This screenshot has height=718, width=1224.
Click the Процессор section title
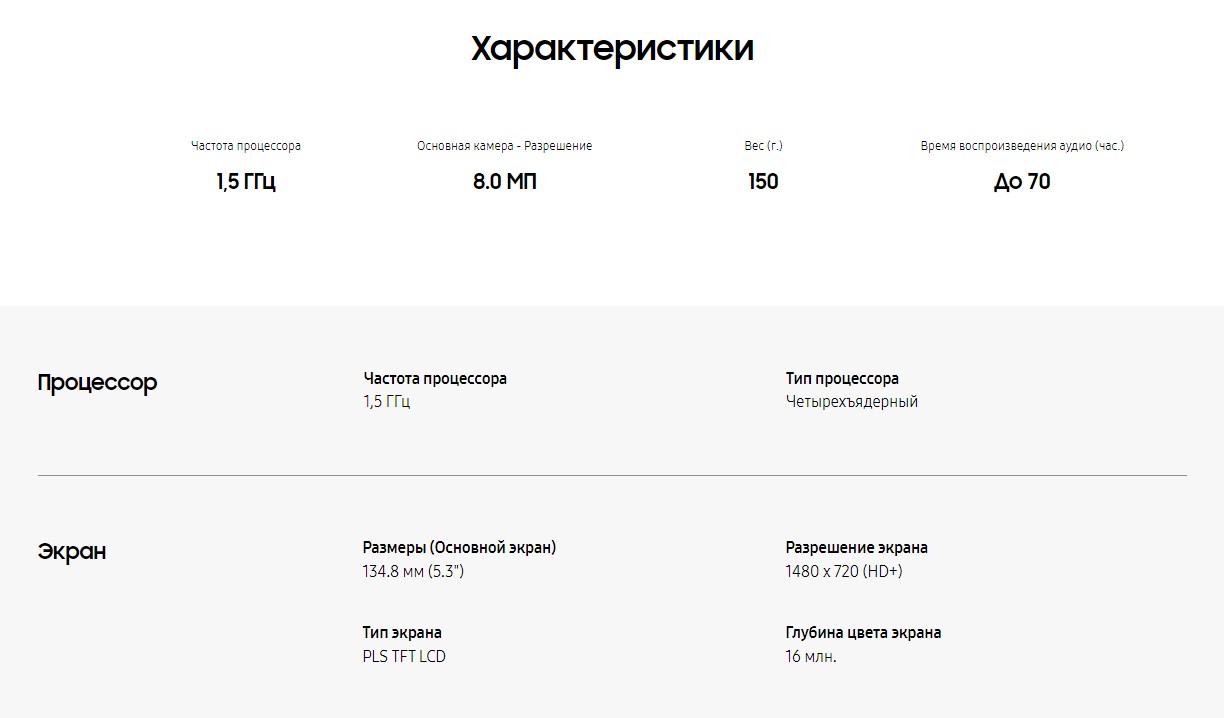tap(97, 383)
